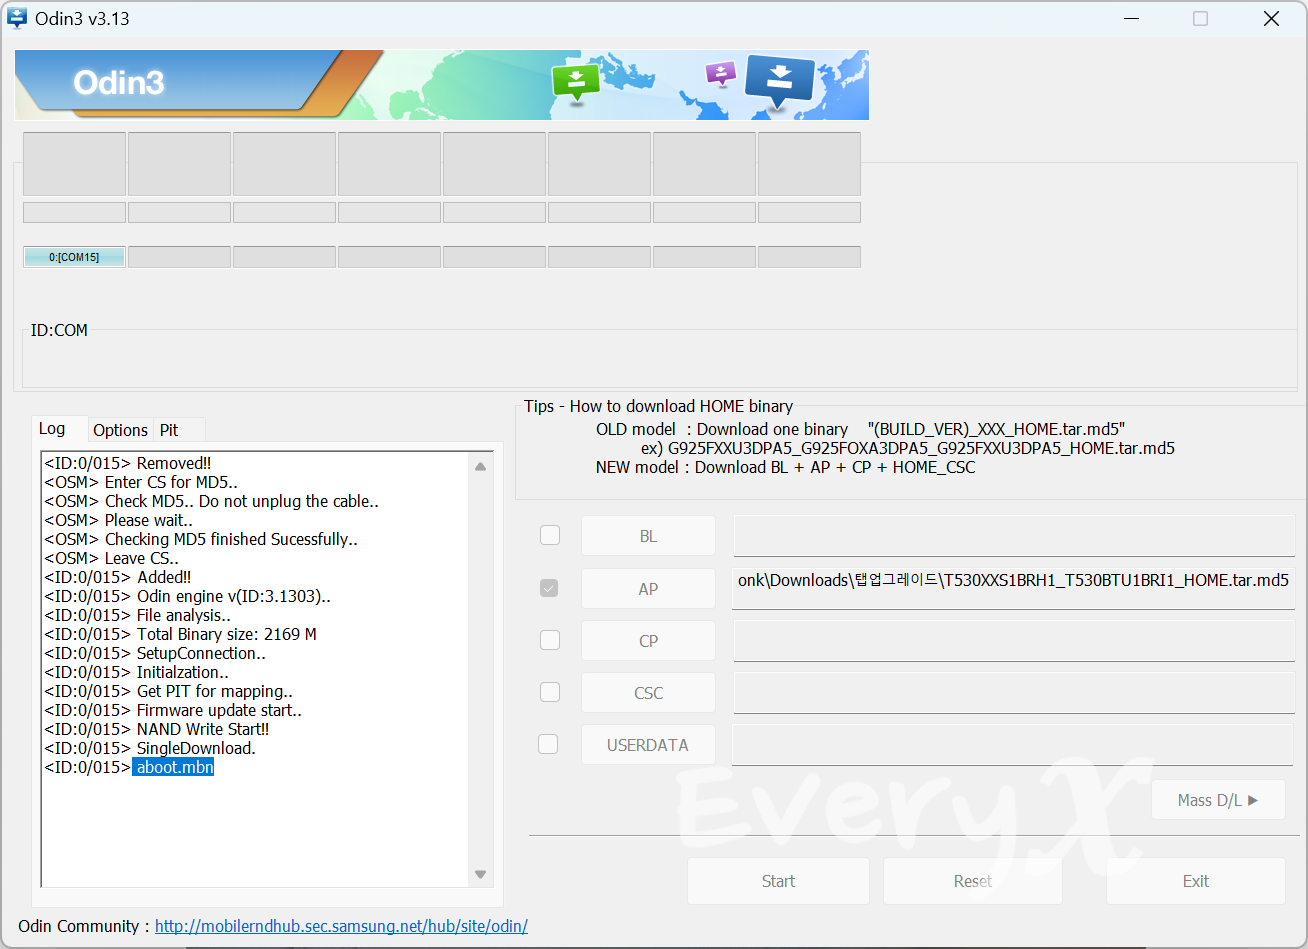Click the CSC file path field
The height and width of the screenshot is (949, 1308).
point(1014,693)
